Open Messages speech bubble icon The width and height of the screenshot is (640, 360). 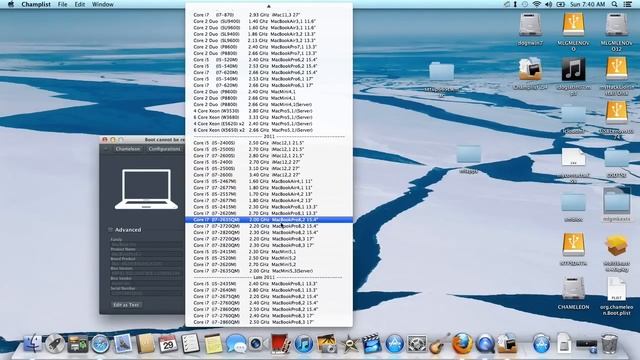236,344
